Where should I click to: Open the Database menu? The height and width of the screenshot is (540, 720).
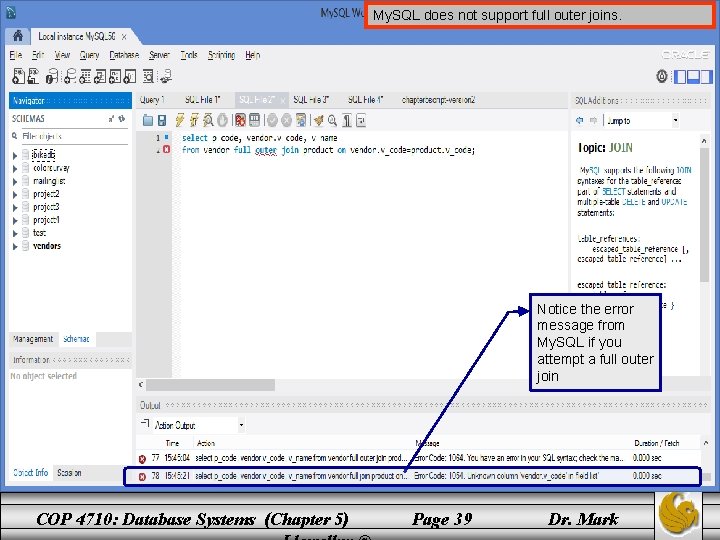pos(124,55)
